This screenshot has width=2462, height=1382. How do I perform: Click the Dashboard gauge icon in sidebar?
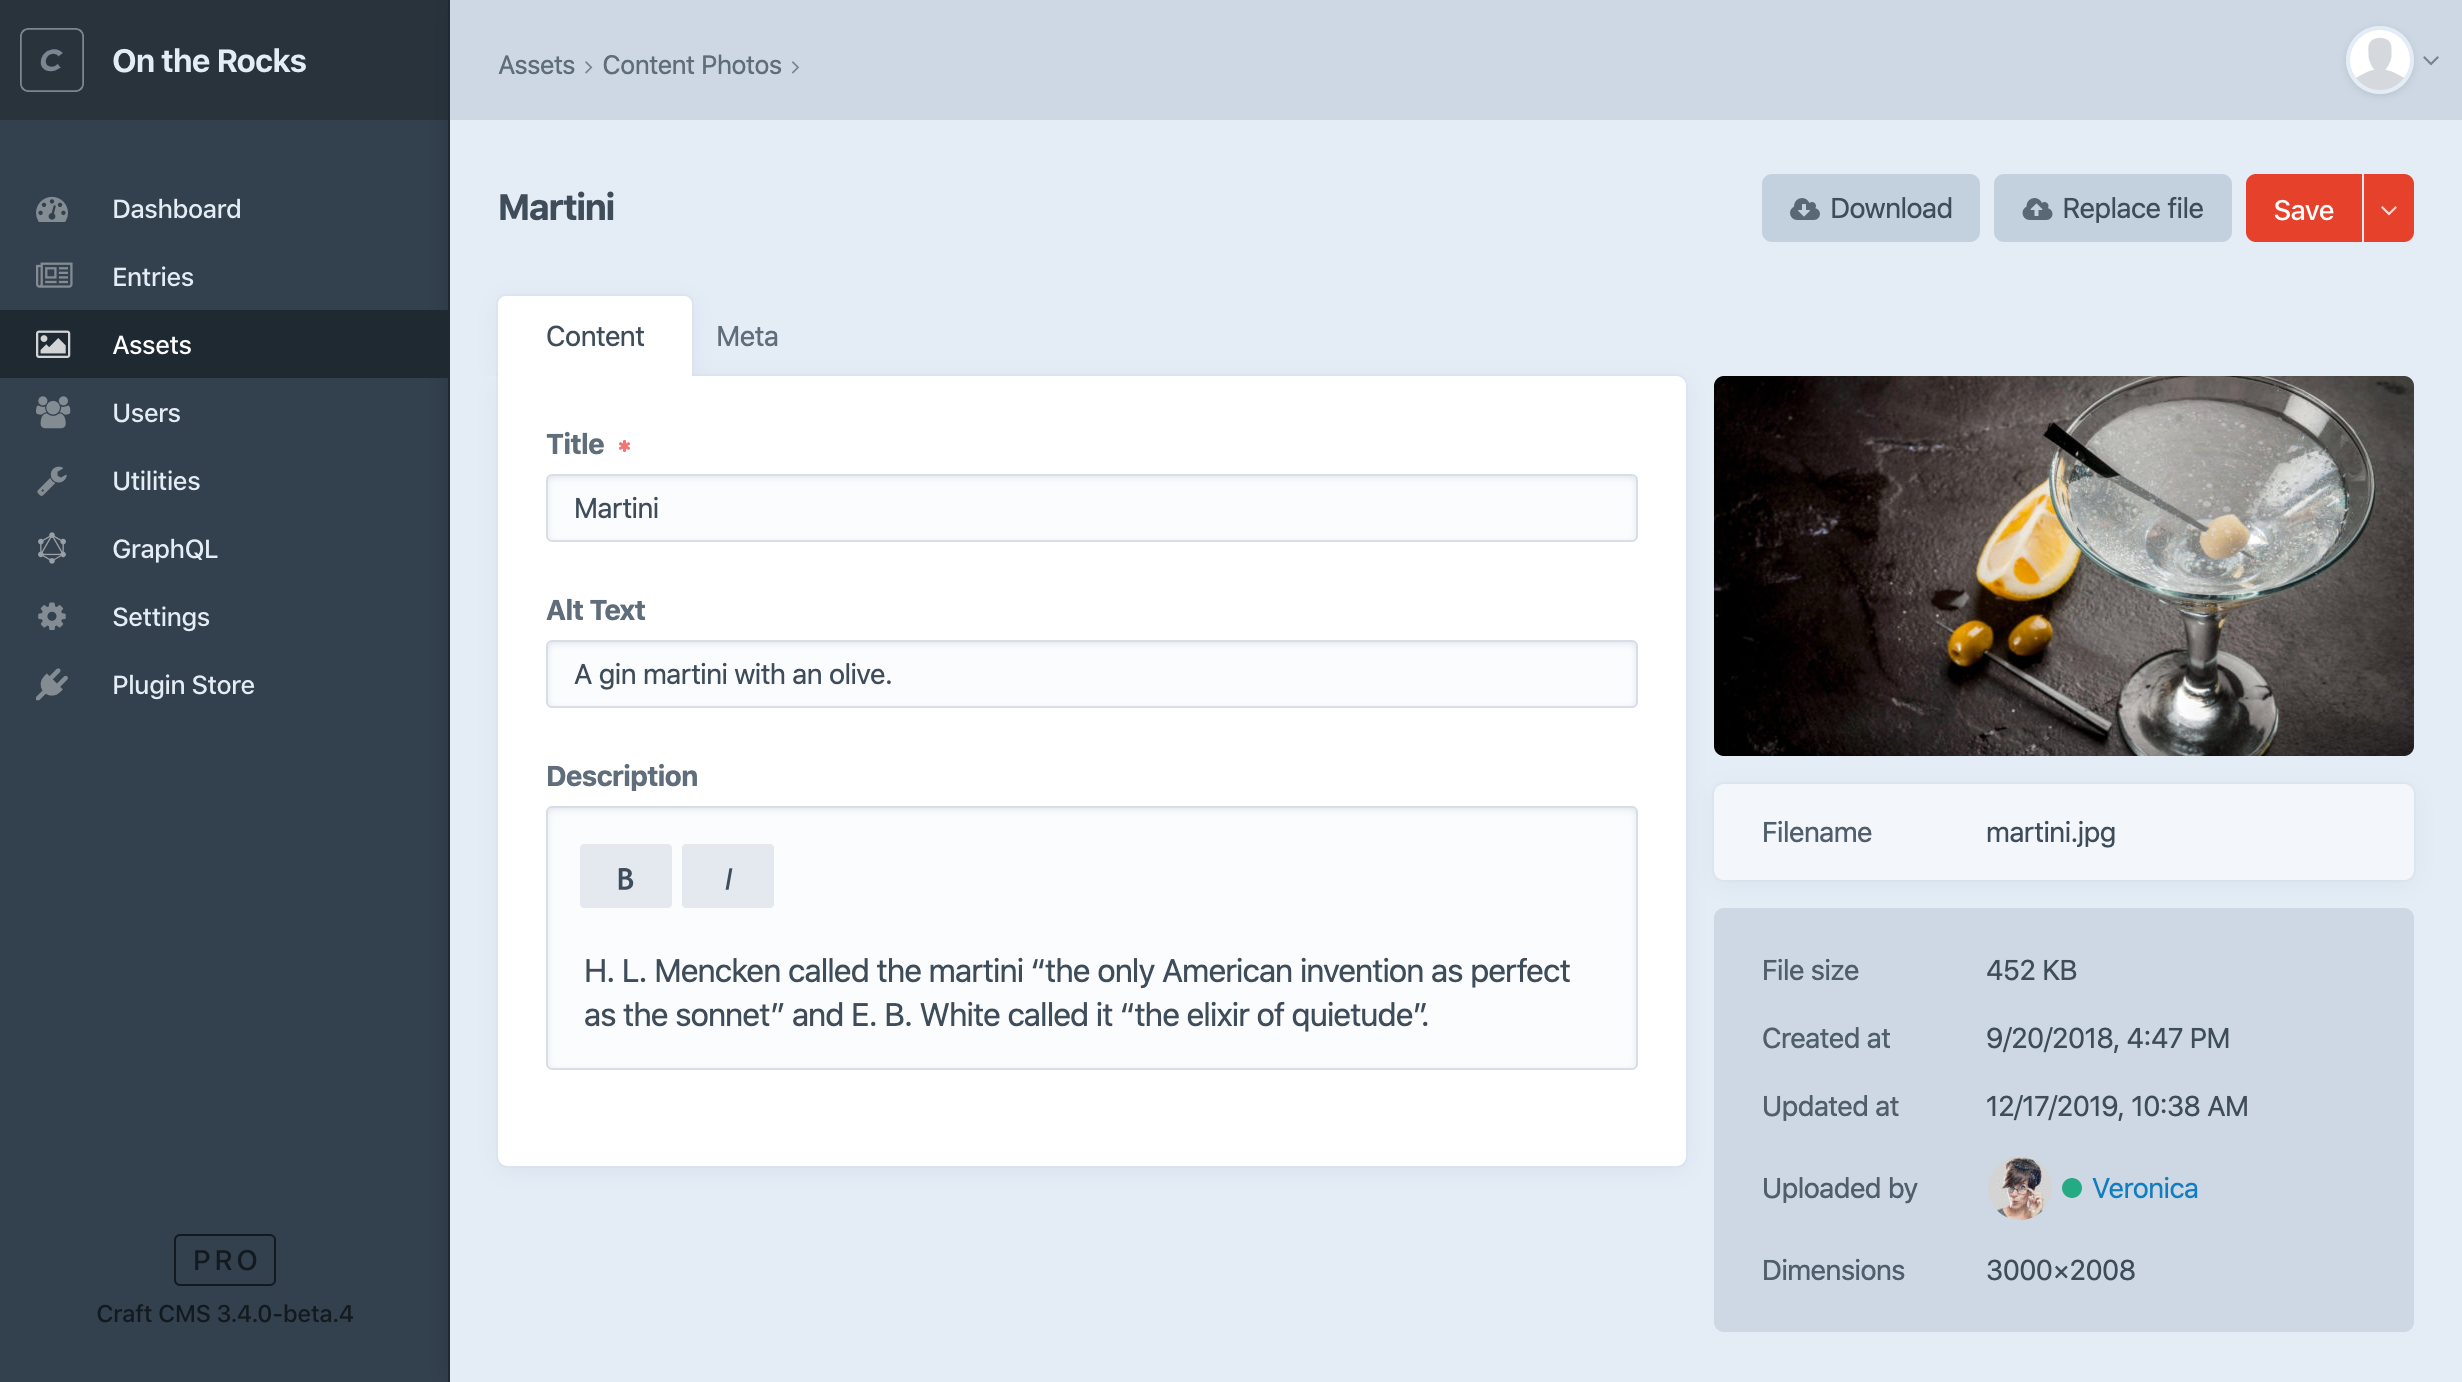[52, 209]
